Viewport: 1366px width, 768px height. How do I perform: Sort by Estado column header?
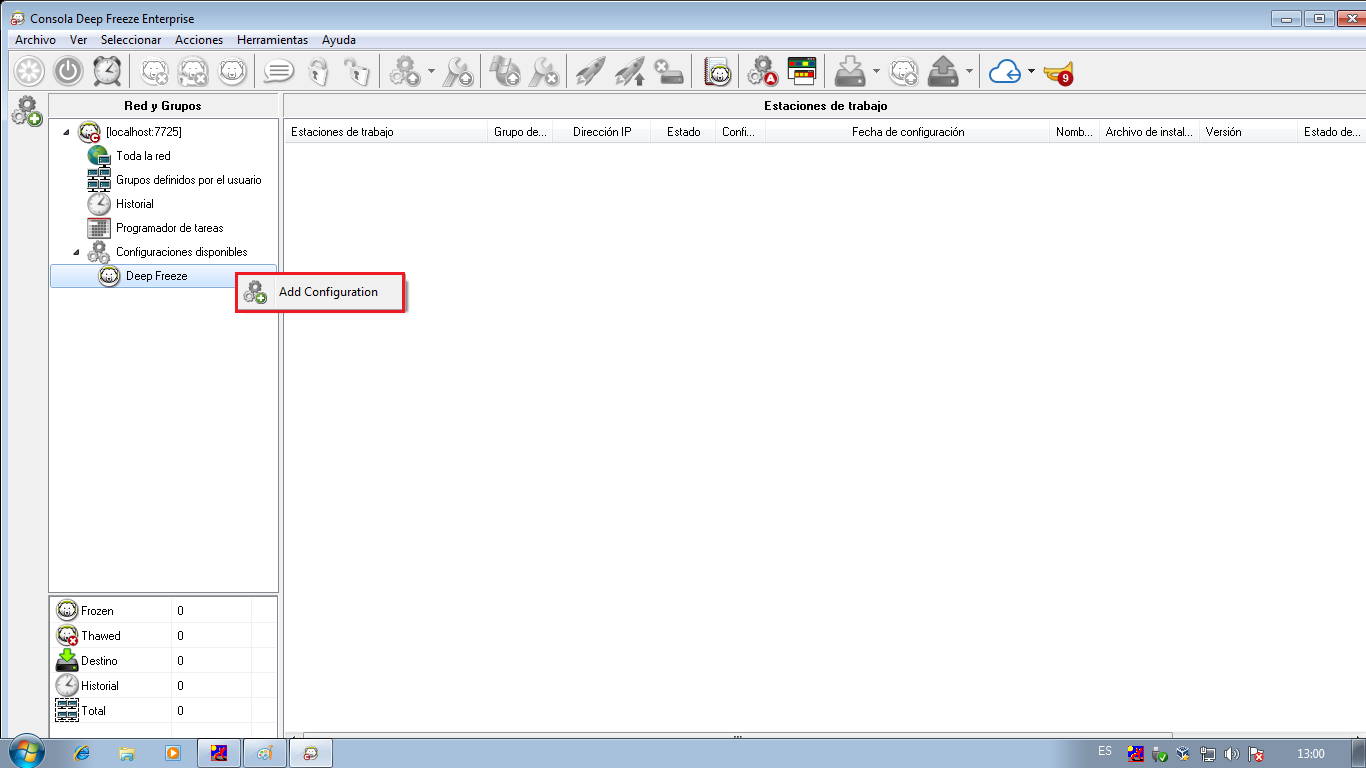684,132
